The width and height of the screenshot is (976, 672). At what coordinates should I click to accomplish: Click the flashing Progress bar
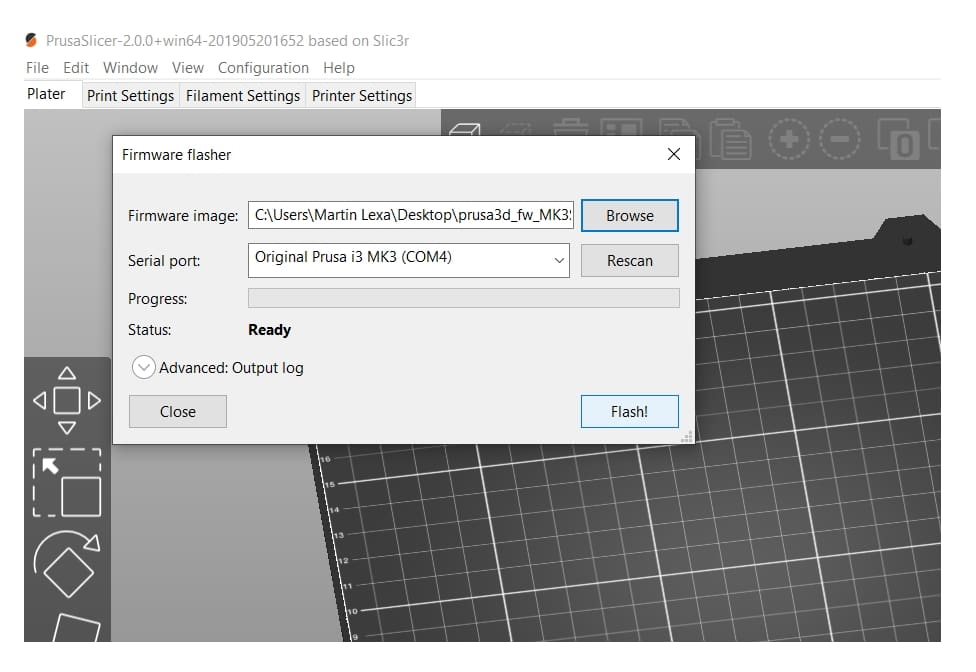[464, 298]
